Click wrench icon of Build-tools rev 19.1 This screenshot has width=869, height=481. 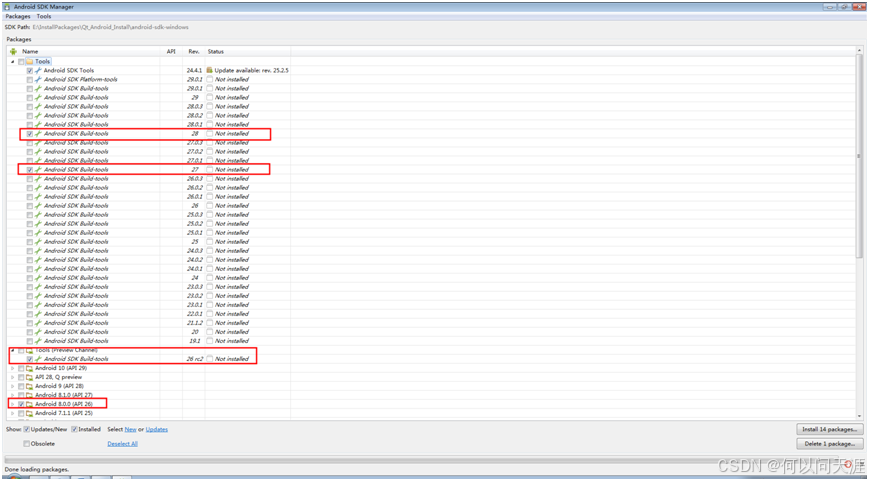38,341
